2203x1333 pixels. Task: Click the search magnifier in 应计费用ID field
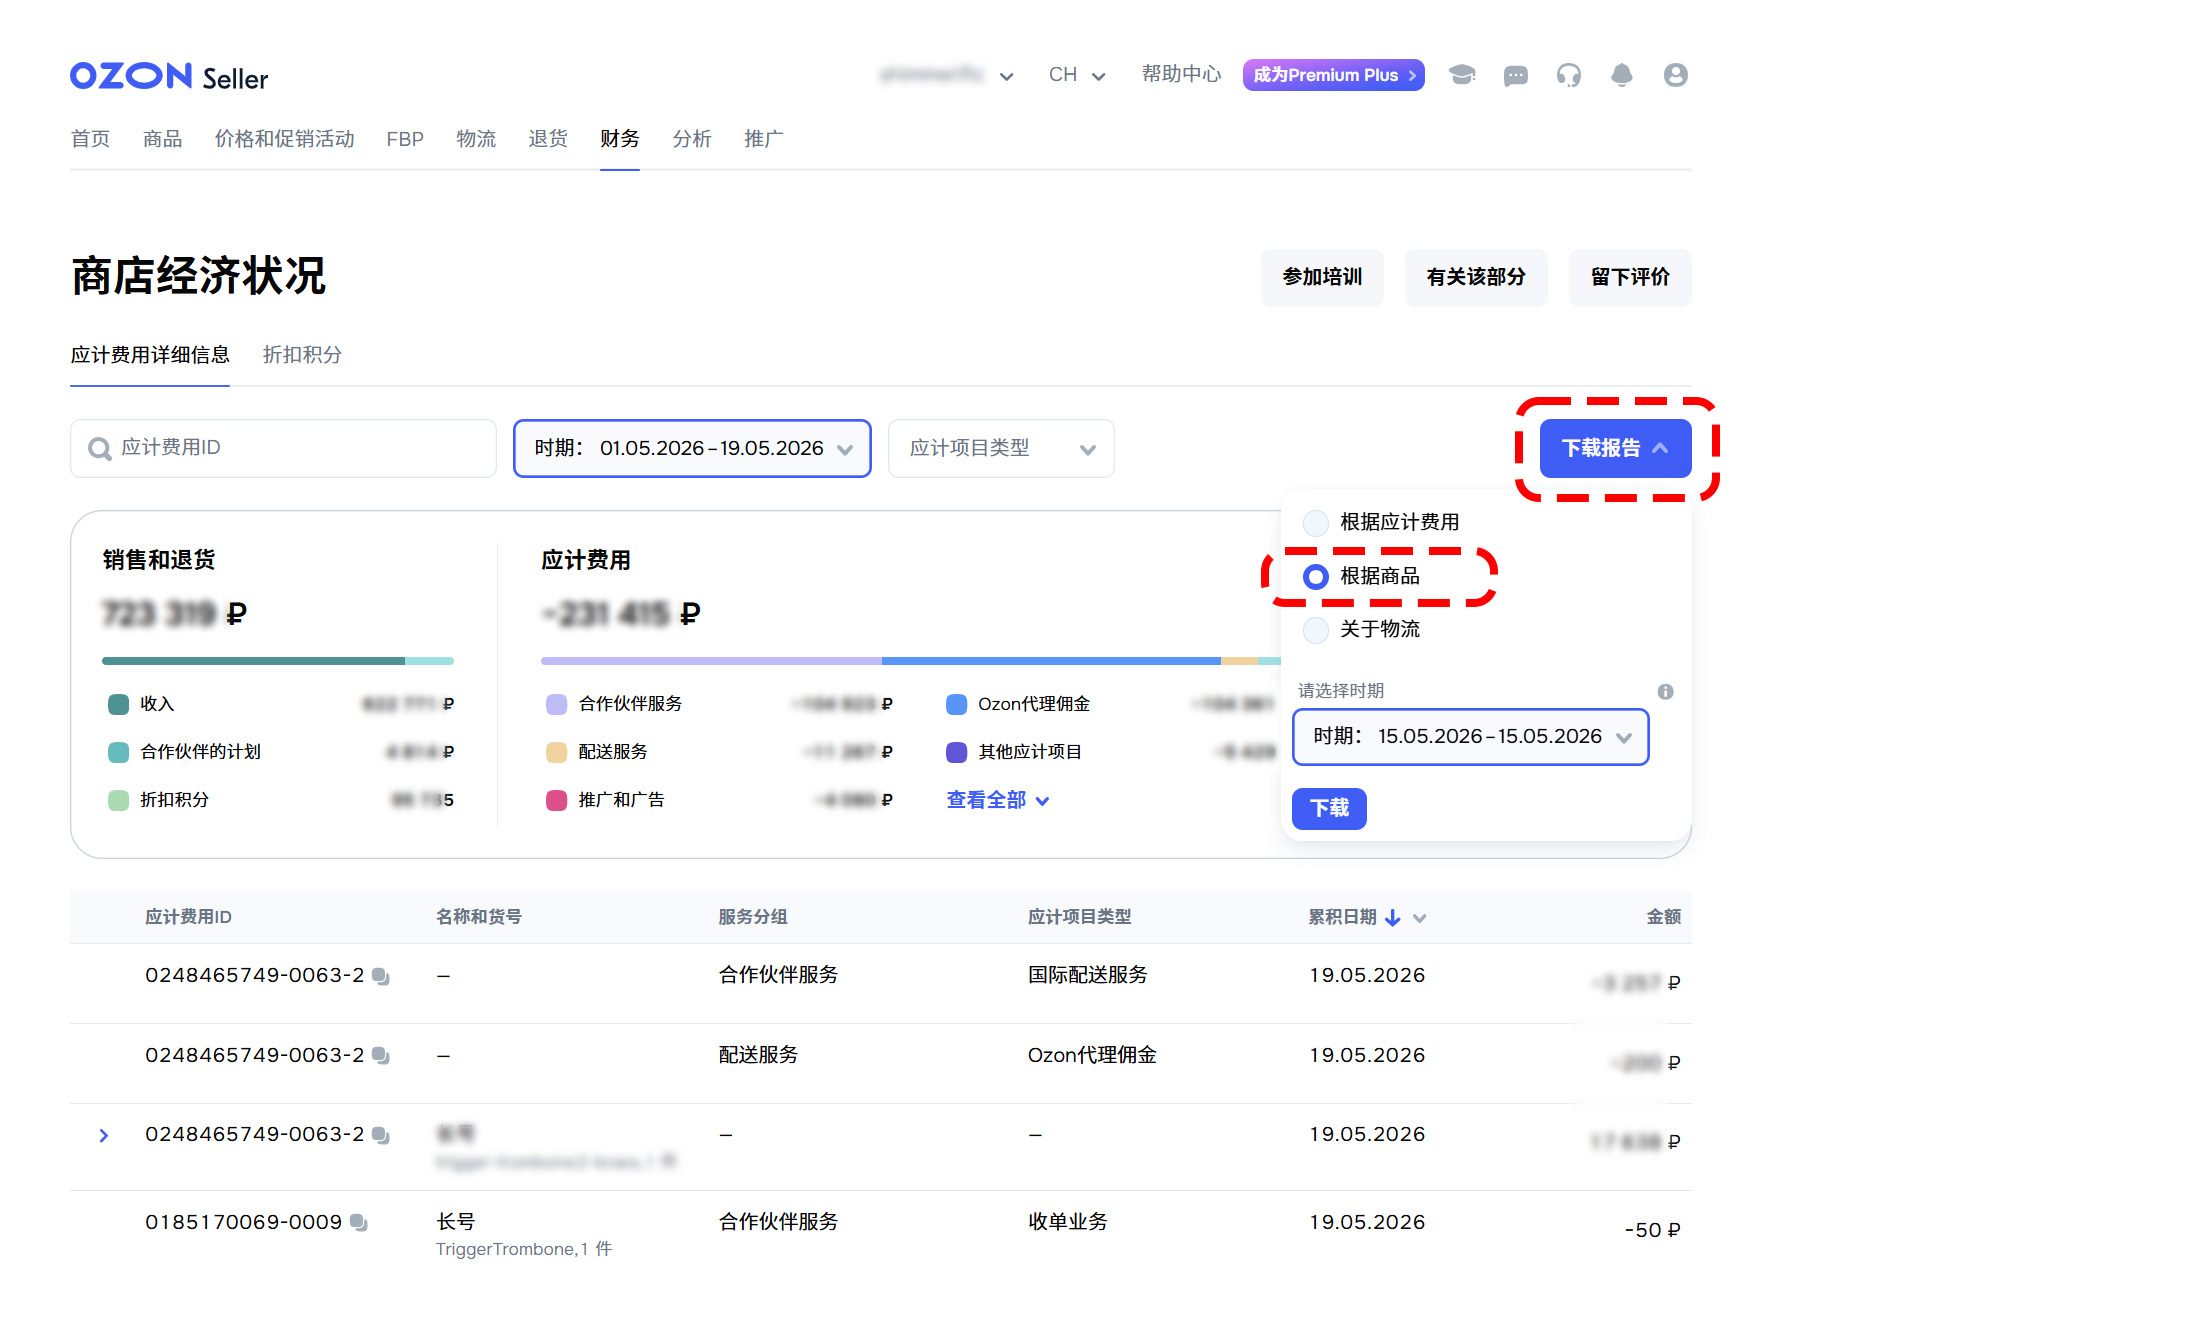click(x=99, y=449)
